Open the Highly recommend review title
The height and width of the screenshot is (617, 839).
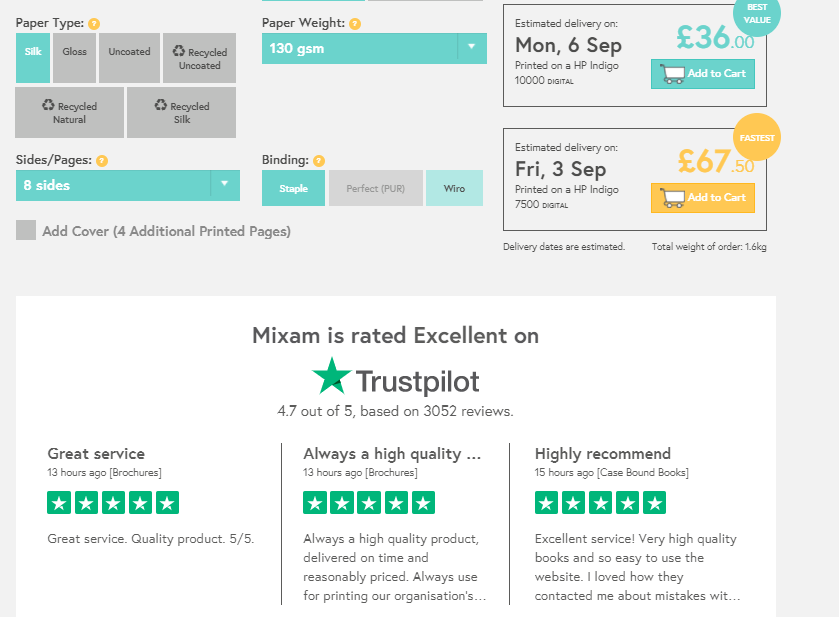coord(603,454)
